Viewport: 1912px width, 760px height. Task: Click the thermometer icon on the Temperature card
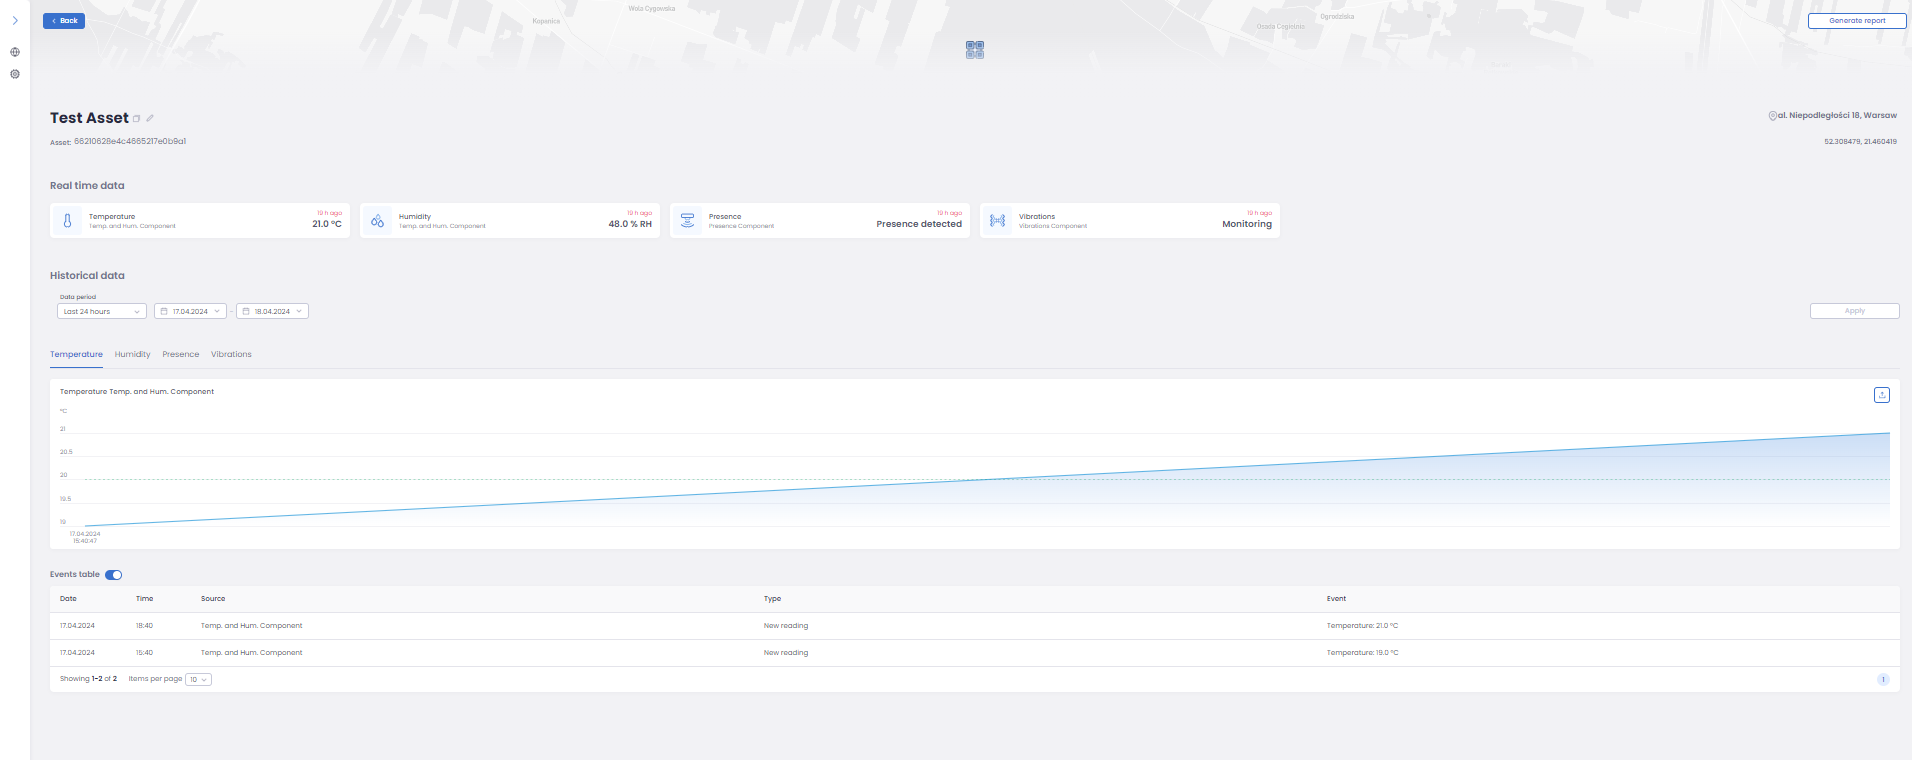(68, 221)
